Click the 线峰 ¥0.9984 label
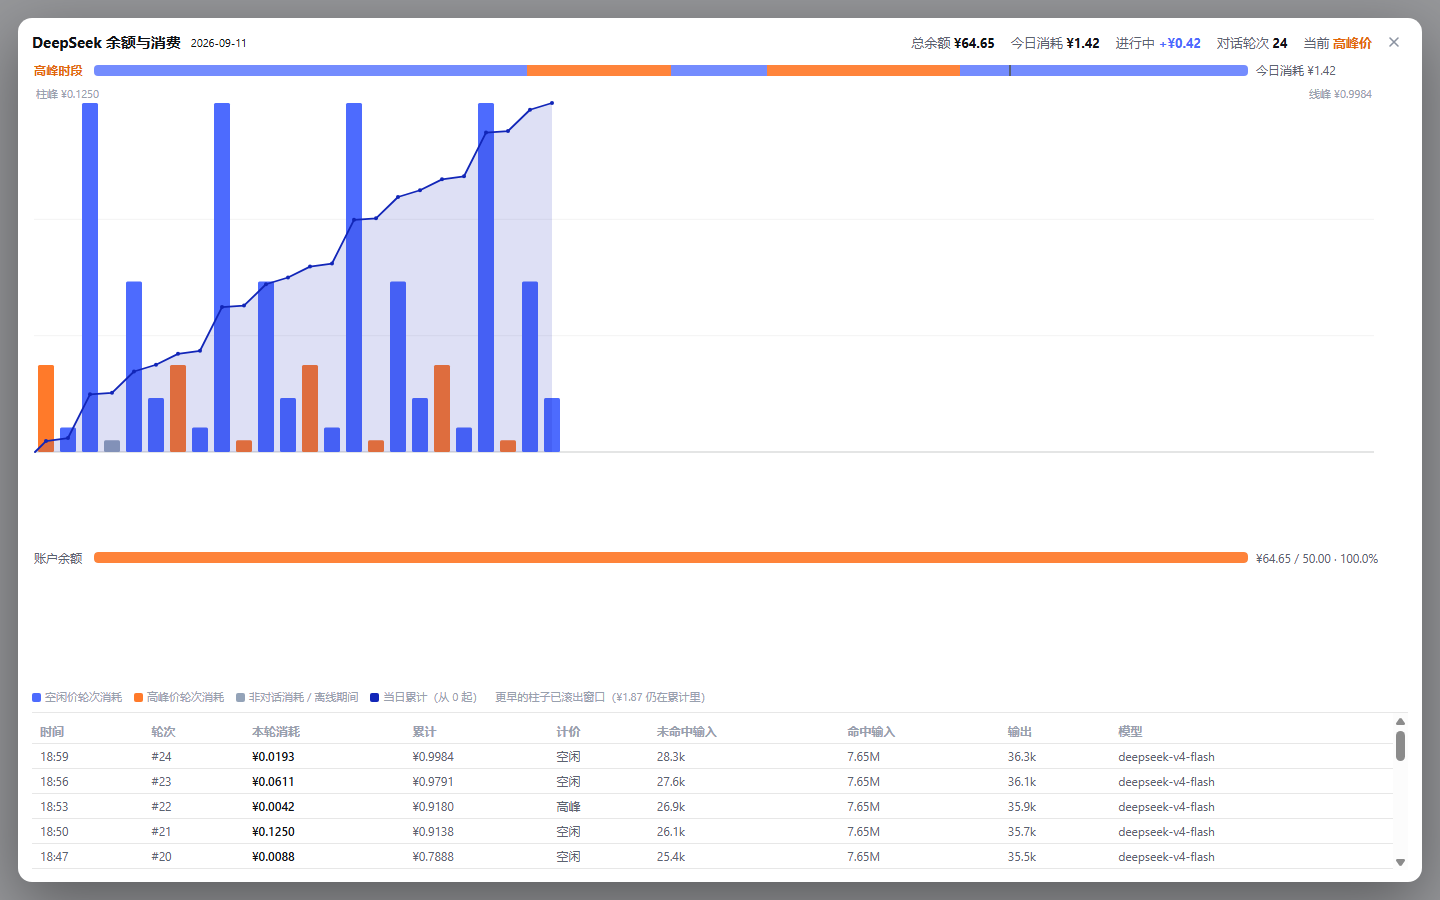 tap(1340, 94)
